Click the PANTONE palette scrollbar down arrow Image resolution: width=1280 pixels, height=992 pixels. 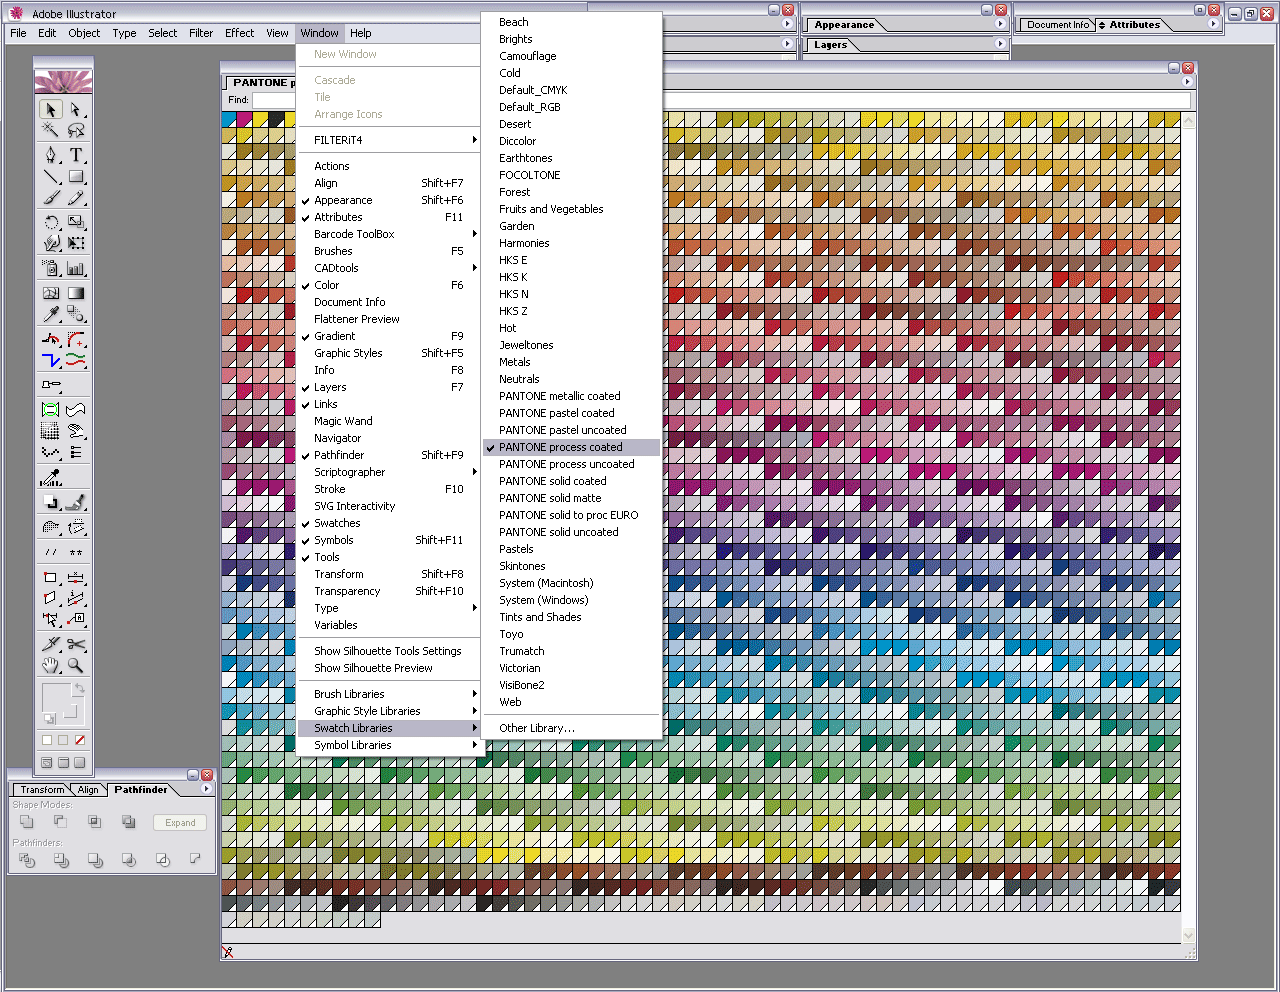[1188, 935]
